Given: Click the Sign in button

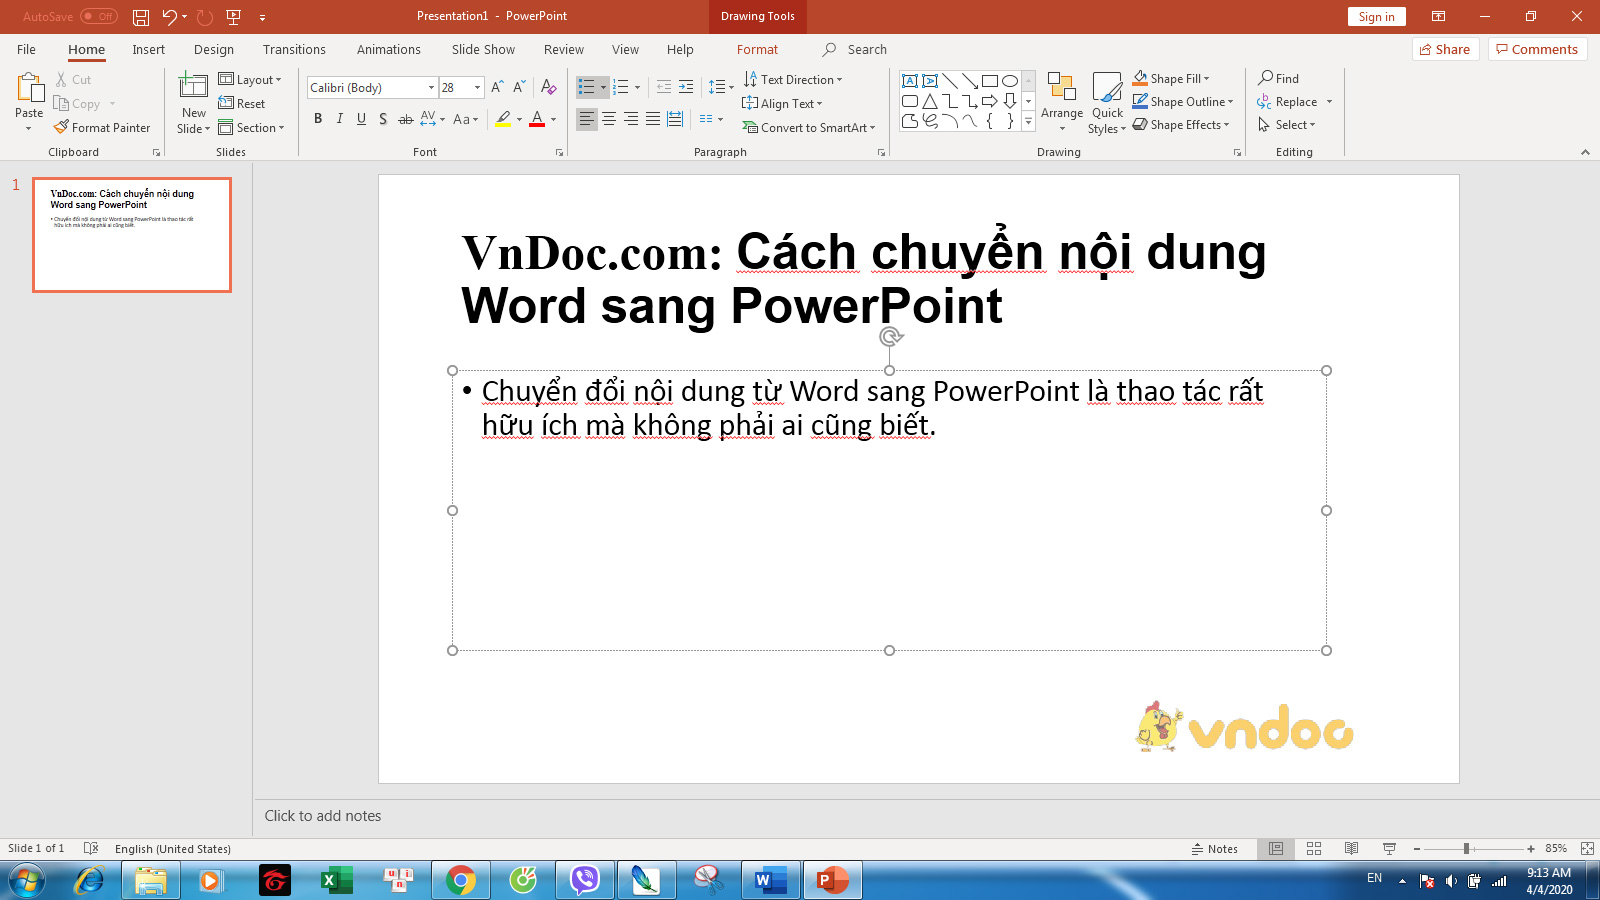Looking at the screenshot, I should point(1377,16).
